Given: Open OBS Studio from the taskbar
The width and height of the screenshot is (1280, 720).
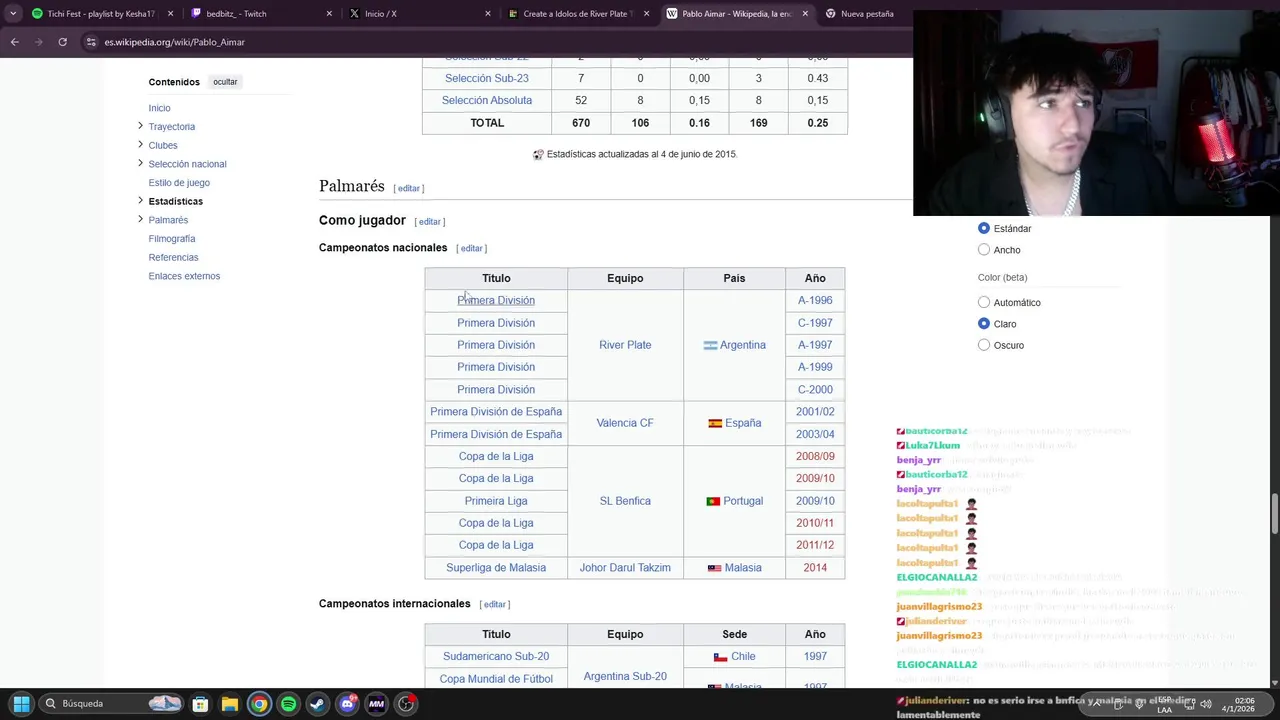Looking at the screenshot, I should coord(406,703).
